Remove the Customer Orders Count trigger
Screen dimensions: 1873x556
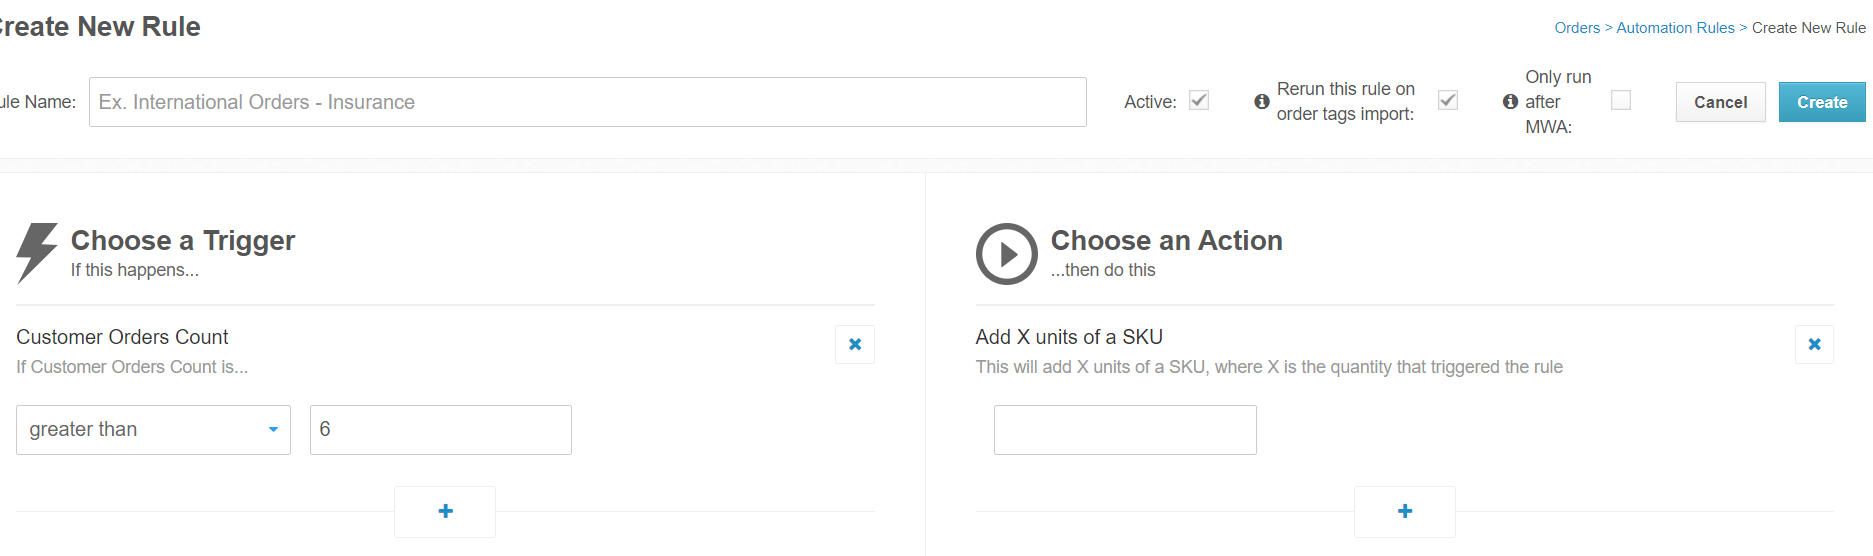tap(855, 344)
